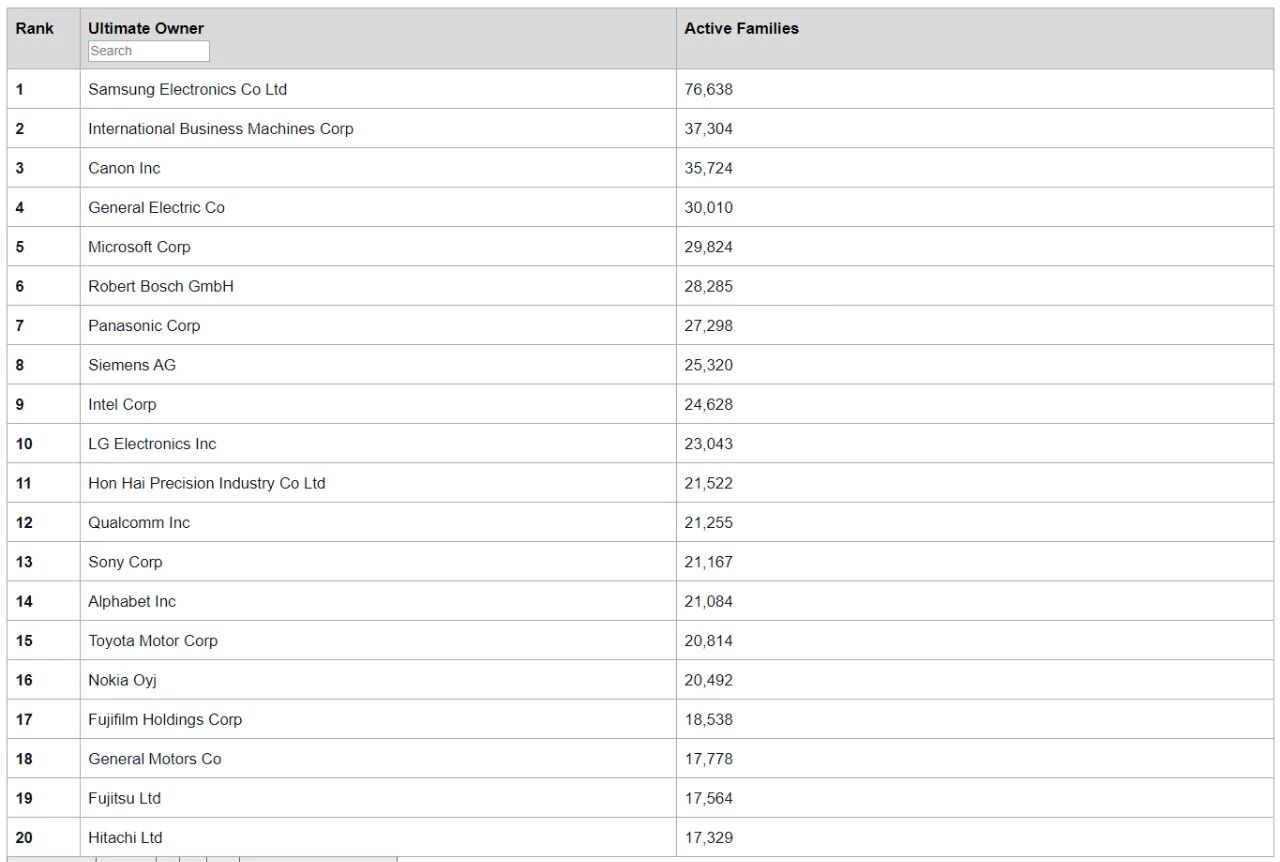Click General Electric Co name
The width and height of the screenshot is (1280, 862).
tap(156, 208)
